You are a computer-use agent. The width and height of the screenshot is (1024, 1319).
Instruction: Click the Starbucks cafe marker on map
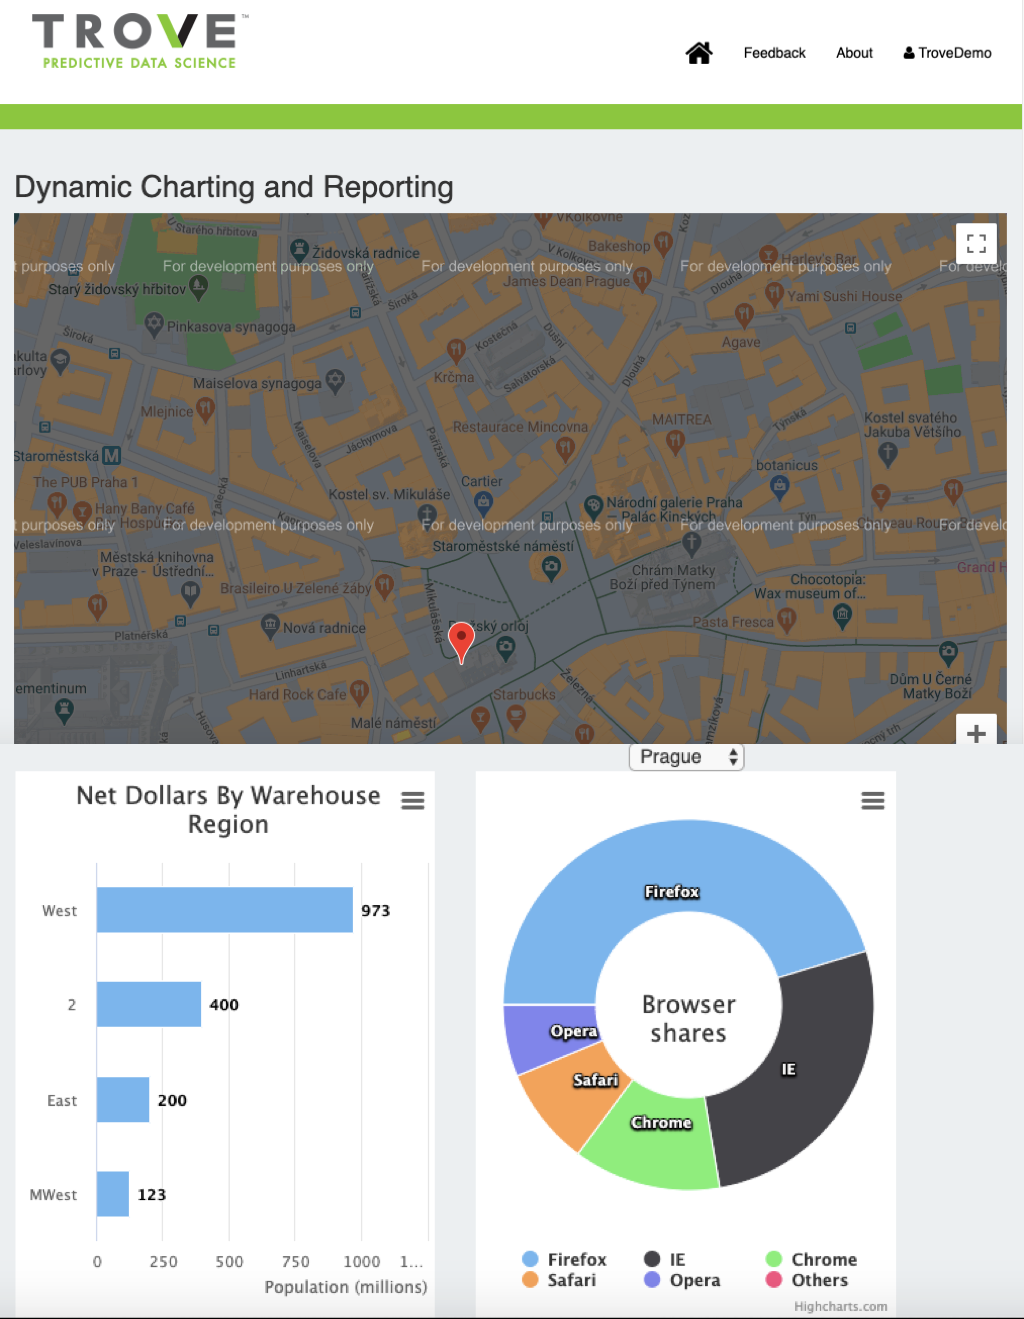point(516,714)
